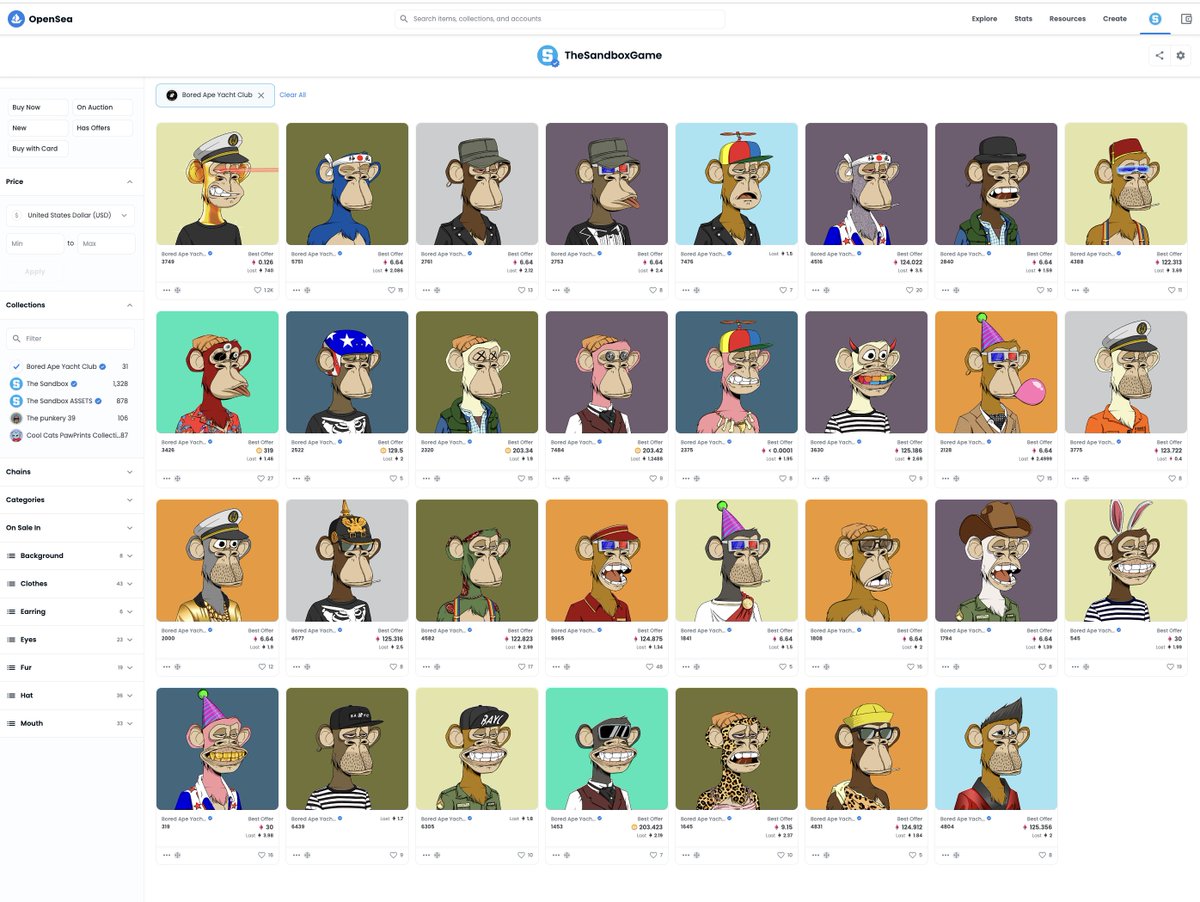Image resolution: width=1200 pixels, height=902 pixels.
Task: Favorite the heart icon on ape 3749
Action: [x=258, y=290]
